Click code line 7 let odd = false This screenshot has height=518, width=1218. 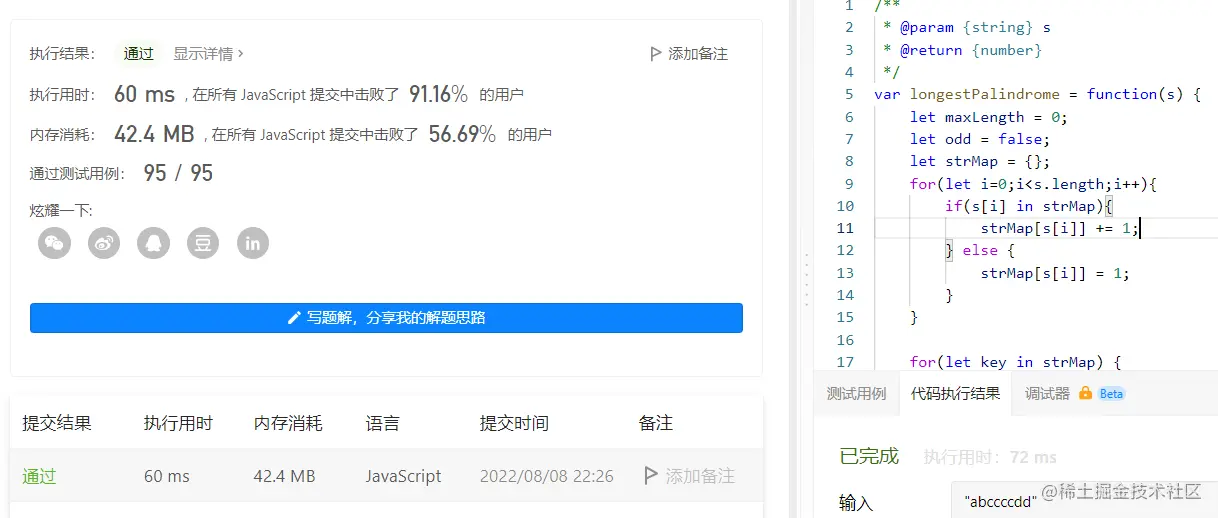(x=980, y=139)
